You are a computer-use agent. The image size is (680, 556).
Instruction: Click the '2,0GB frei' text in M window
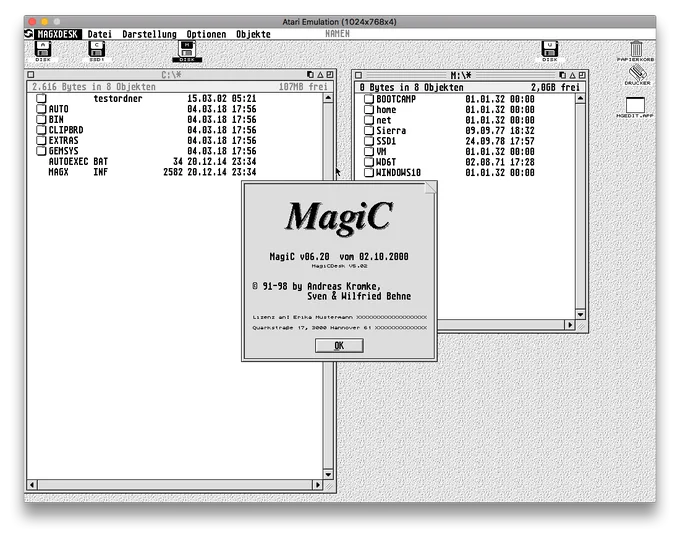tap(555, 88)
